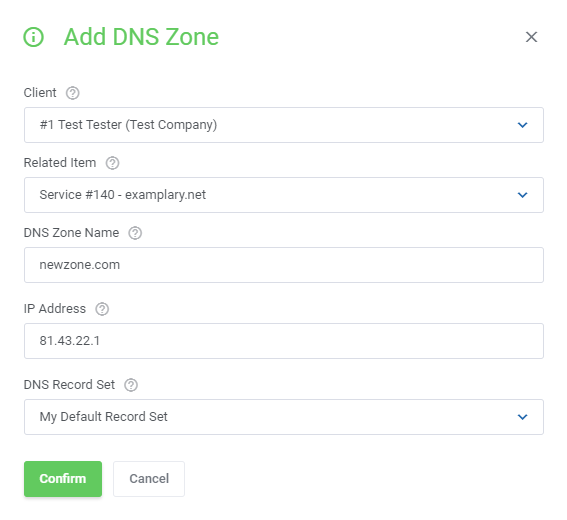Confirm adding the DNS zone
This screenshot has height=520, width=567.
click(63, 479)
